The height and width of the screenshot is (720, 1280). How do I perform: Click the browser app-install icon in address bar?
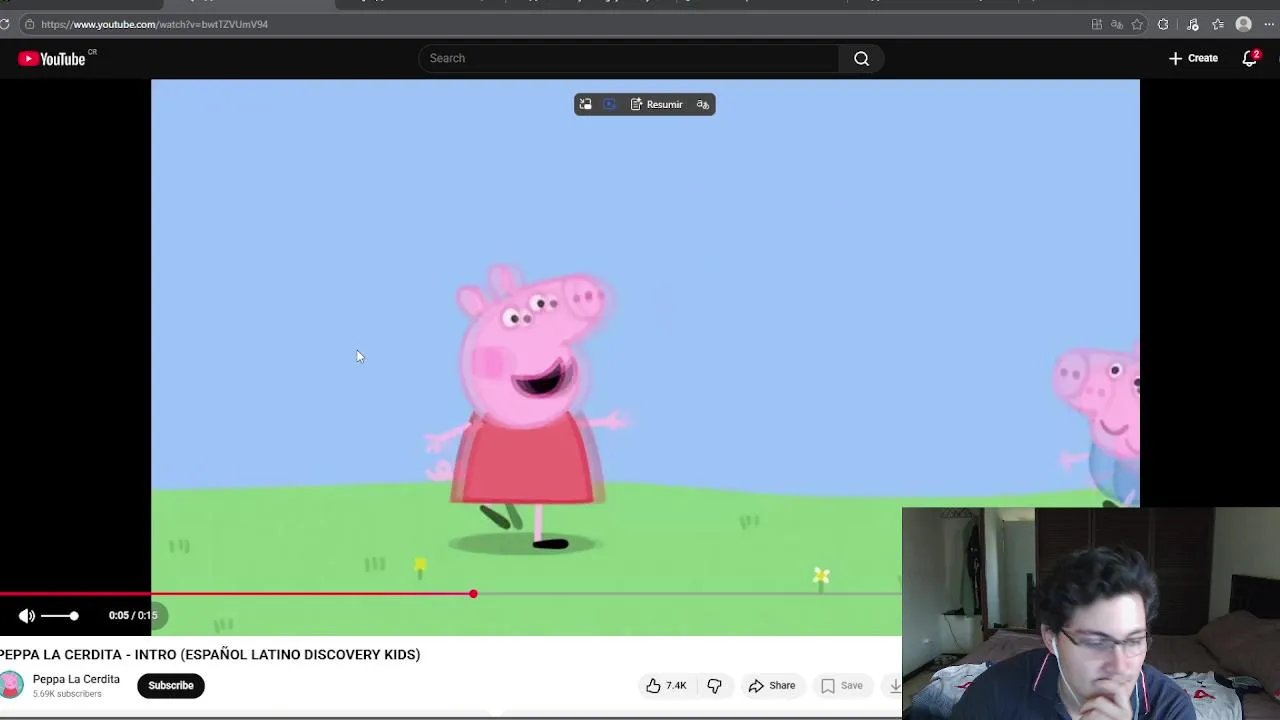1097,24
